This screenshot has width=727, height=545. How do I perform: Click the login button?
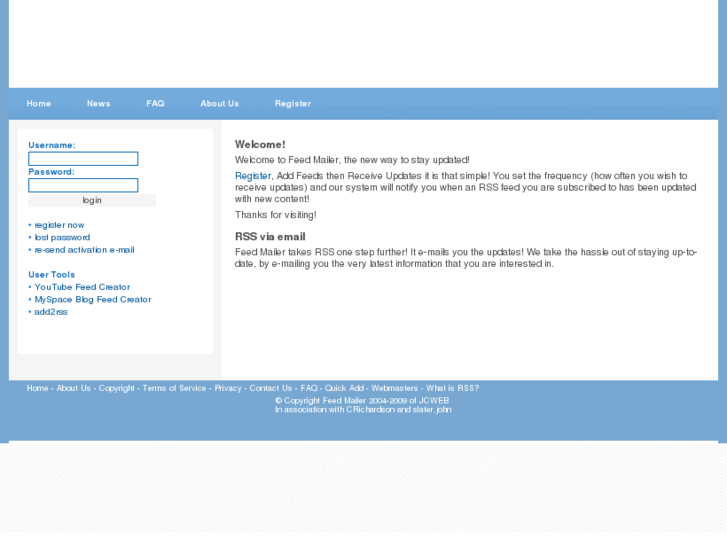pos(92,200)
